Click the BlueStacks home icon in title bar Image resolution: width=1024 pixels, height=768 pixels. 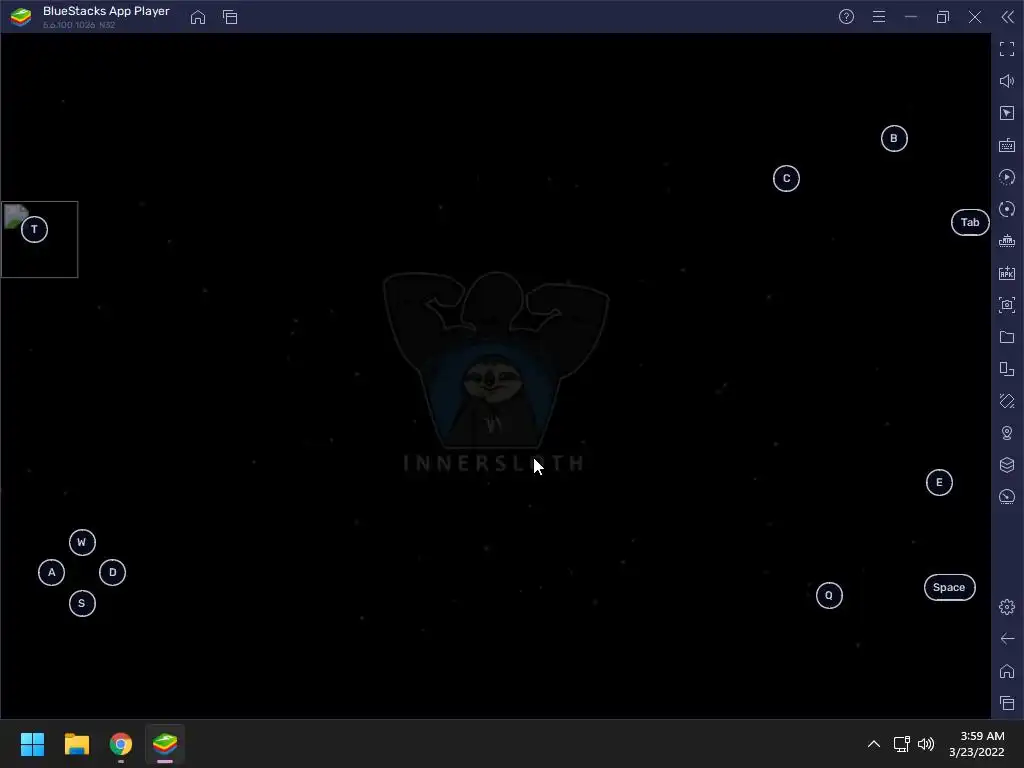tap(198, 17)
